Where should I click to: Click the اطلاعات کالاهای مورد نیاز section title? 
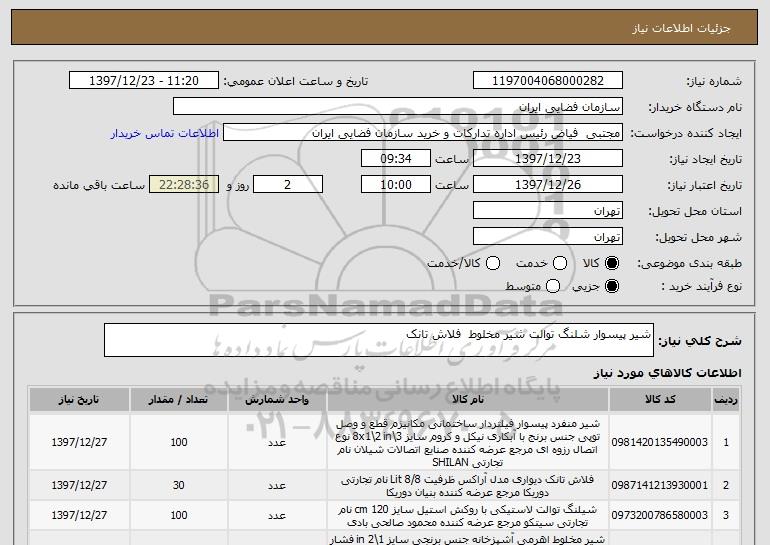pos(667,373)
